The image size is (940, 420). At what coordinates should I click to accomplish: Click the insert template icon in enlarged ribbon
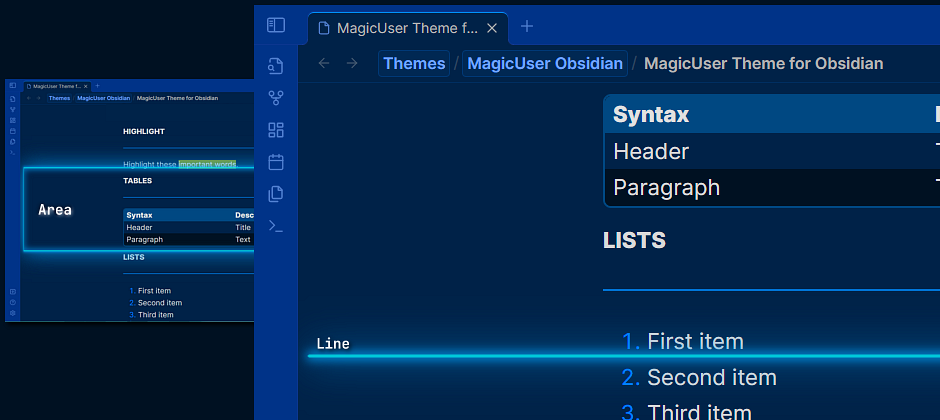(276, 194)
